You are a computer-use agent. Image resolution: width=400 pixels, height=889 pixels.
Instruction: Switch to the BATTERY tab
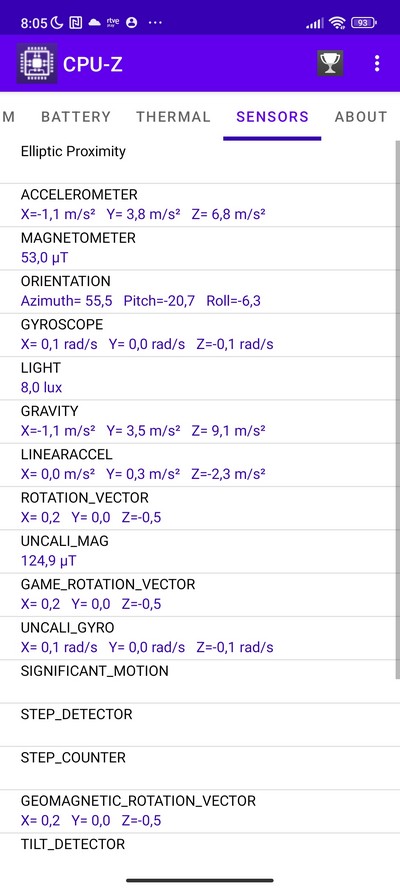tap(76, 117)
